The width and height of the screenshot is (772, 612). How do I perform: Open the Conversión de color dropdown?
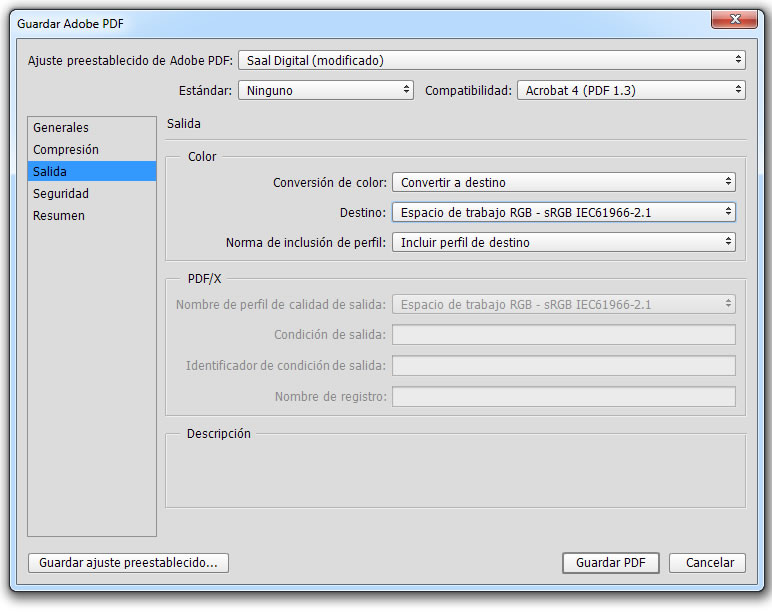[x=564, y=182]
